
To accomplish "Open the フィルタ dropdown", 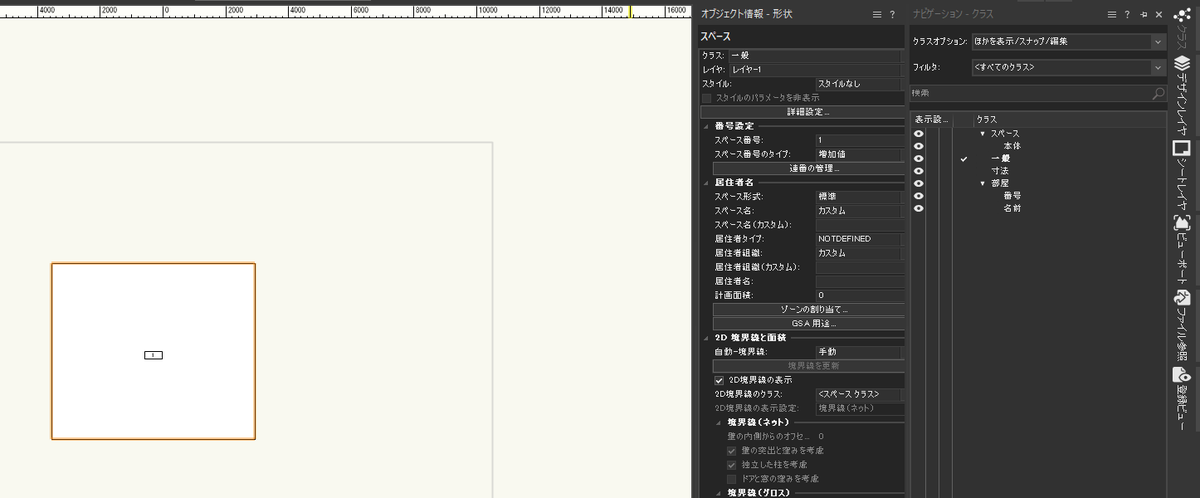I will pos(1068,67).
